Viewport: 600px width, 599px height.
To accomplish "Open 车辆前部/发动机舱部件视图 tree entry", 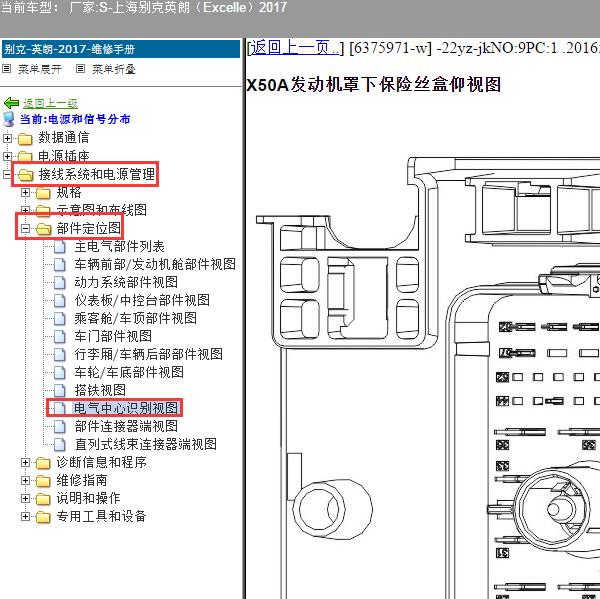I will (155, 264).
